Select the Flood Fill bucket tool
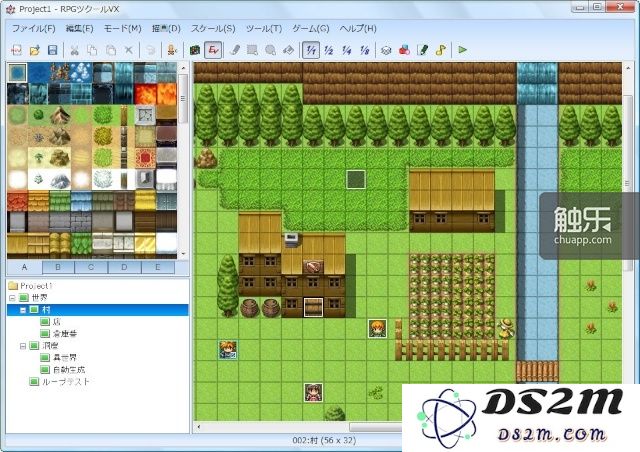 pos(288,50)
